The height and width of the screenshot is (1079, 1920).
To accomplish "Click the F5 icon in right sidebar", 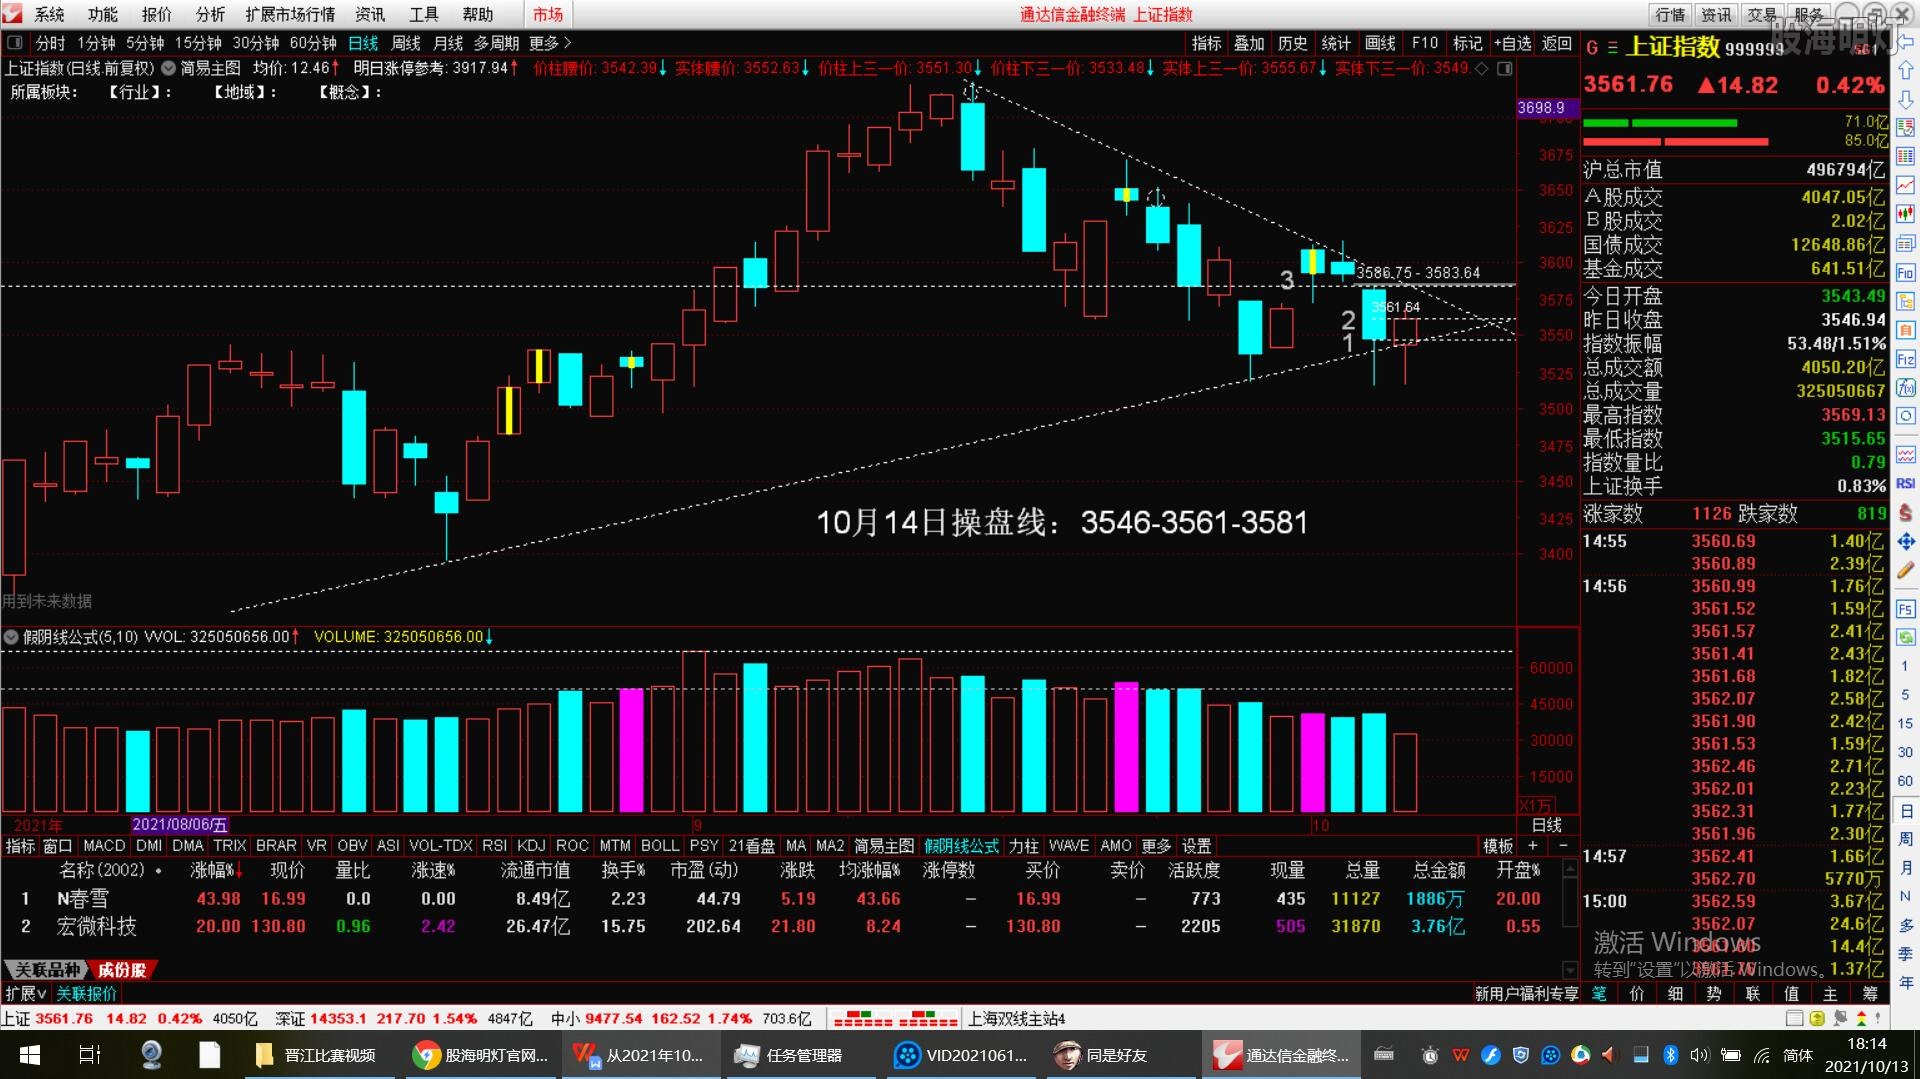I will [x=1905, y=608].
